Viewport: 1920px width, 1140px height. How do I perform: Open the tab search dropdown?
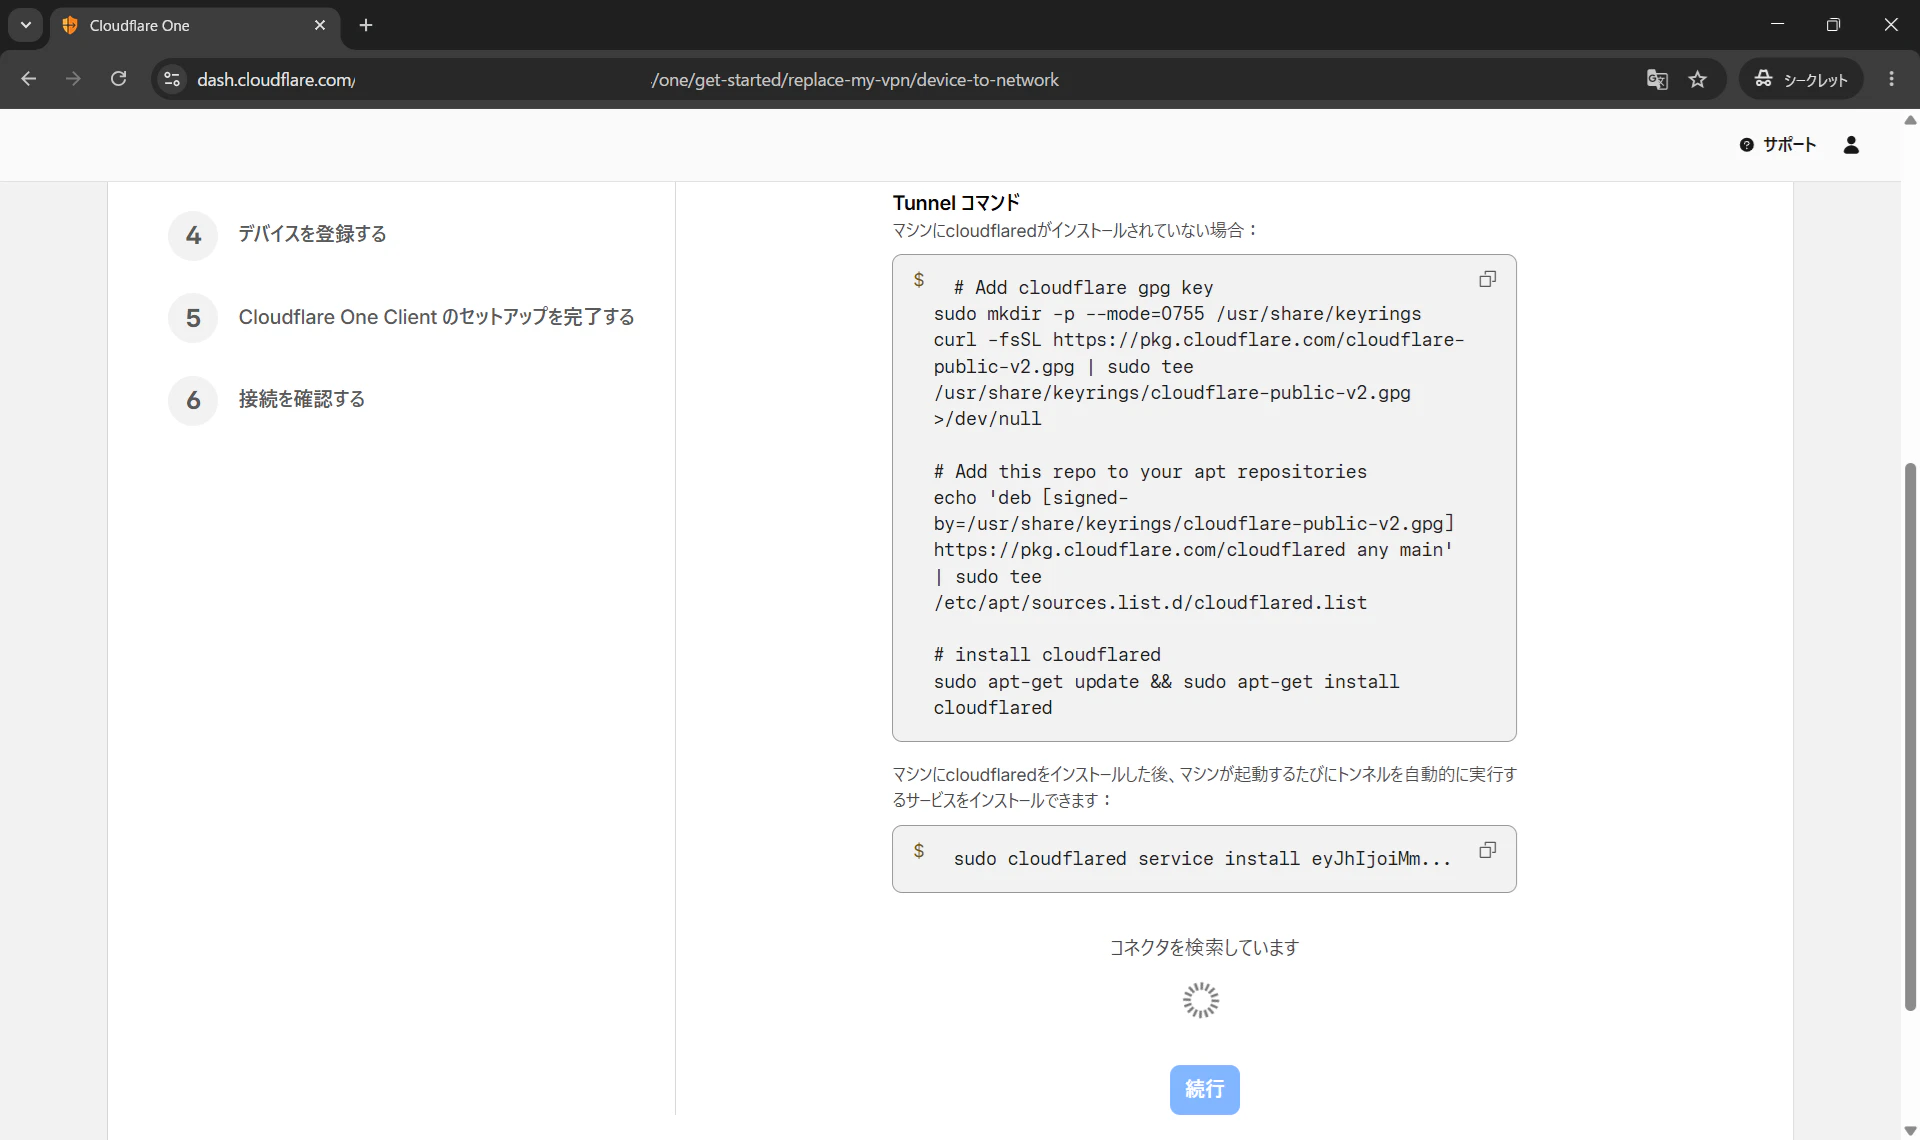point(26,25)
